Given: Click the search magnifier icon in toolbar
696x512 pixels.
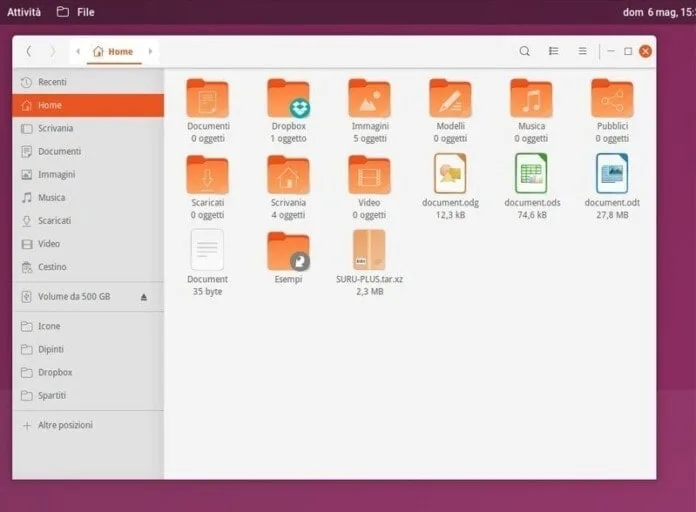Looking at the screenshot, I should pyautogui.click(x=525, y=51).
